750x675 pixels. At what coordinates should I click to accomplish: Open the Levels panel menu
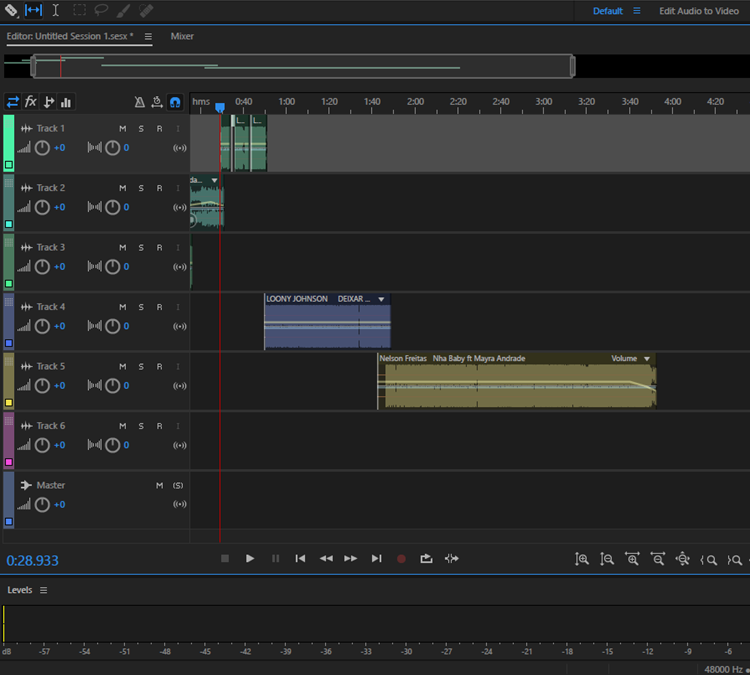tap(43, 590)
